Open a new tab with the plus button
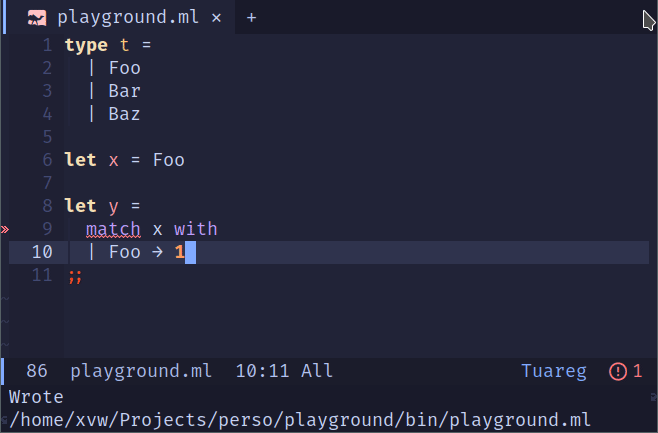The image size is (658, 433). 251,18
